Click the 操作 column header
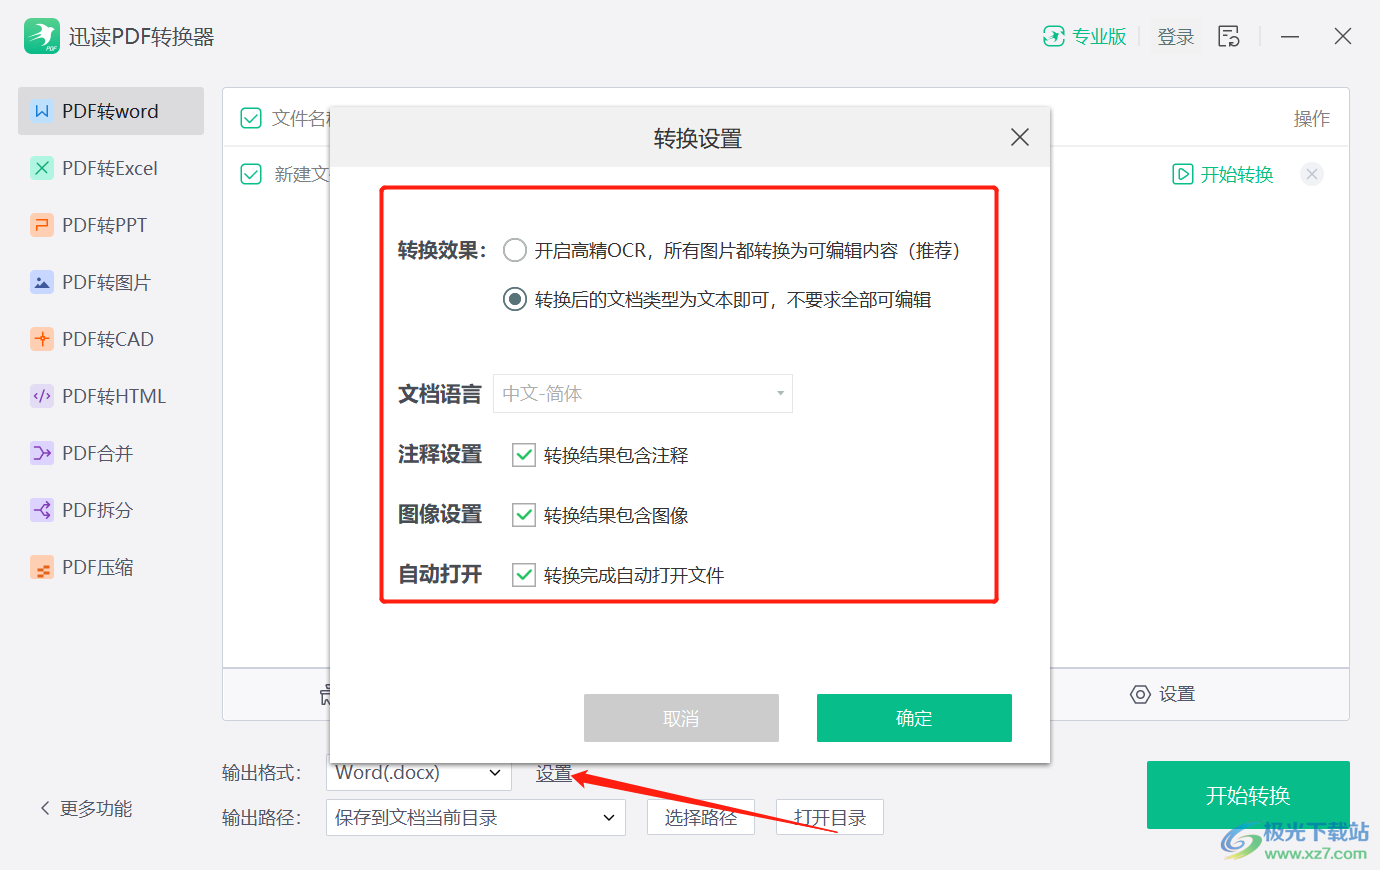 [x=1312, y=119]
